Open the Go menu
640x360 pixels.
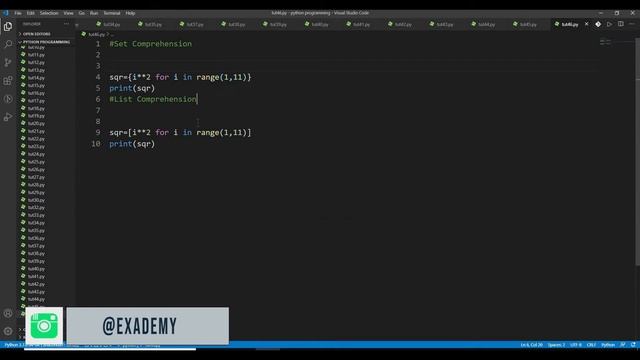[82, 13]
